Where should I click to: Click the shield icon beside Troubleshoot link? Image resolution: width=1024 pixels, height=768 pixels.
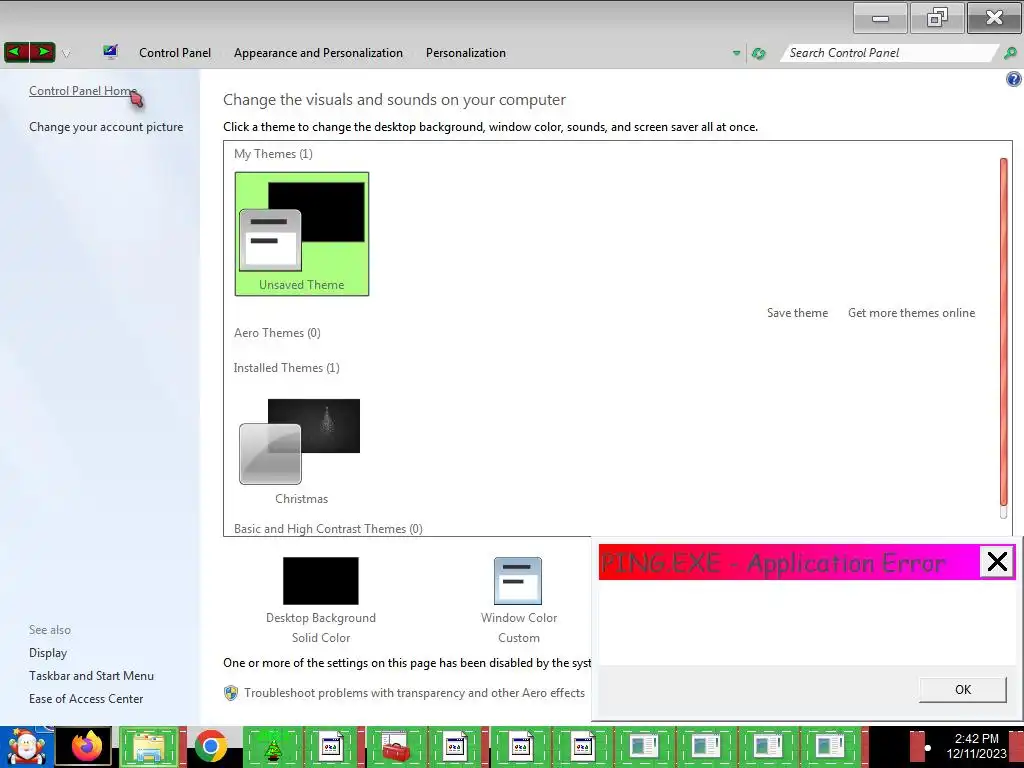click(231, 693)
